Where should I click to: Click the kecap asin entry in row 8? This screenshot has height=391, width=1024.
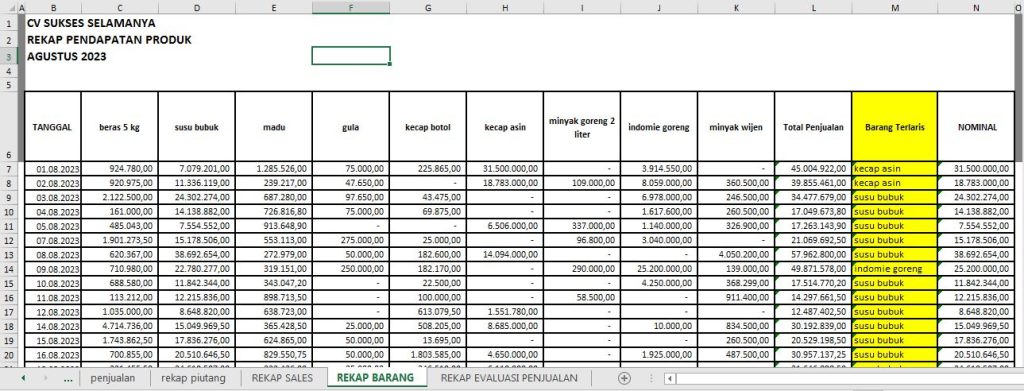(894, 183)
